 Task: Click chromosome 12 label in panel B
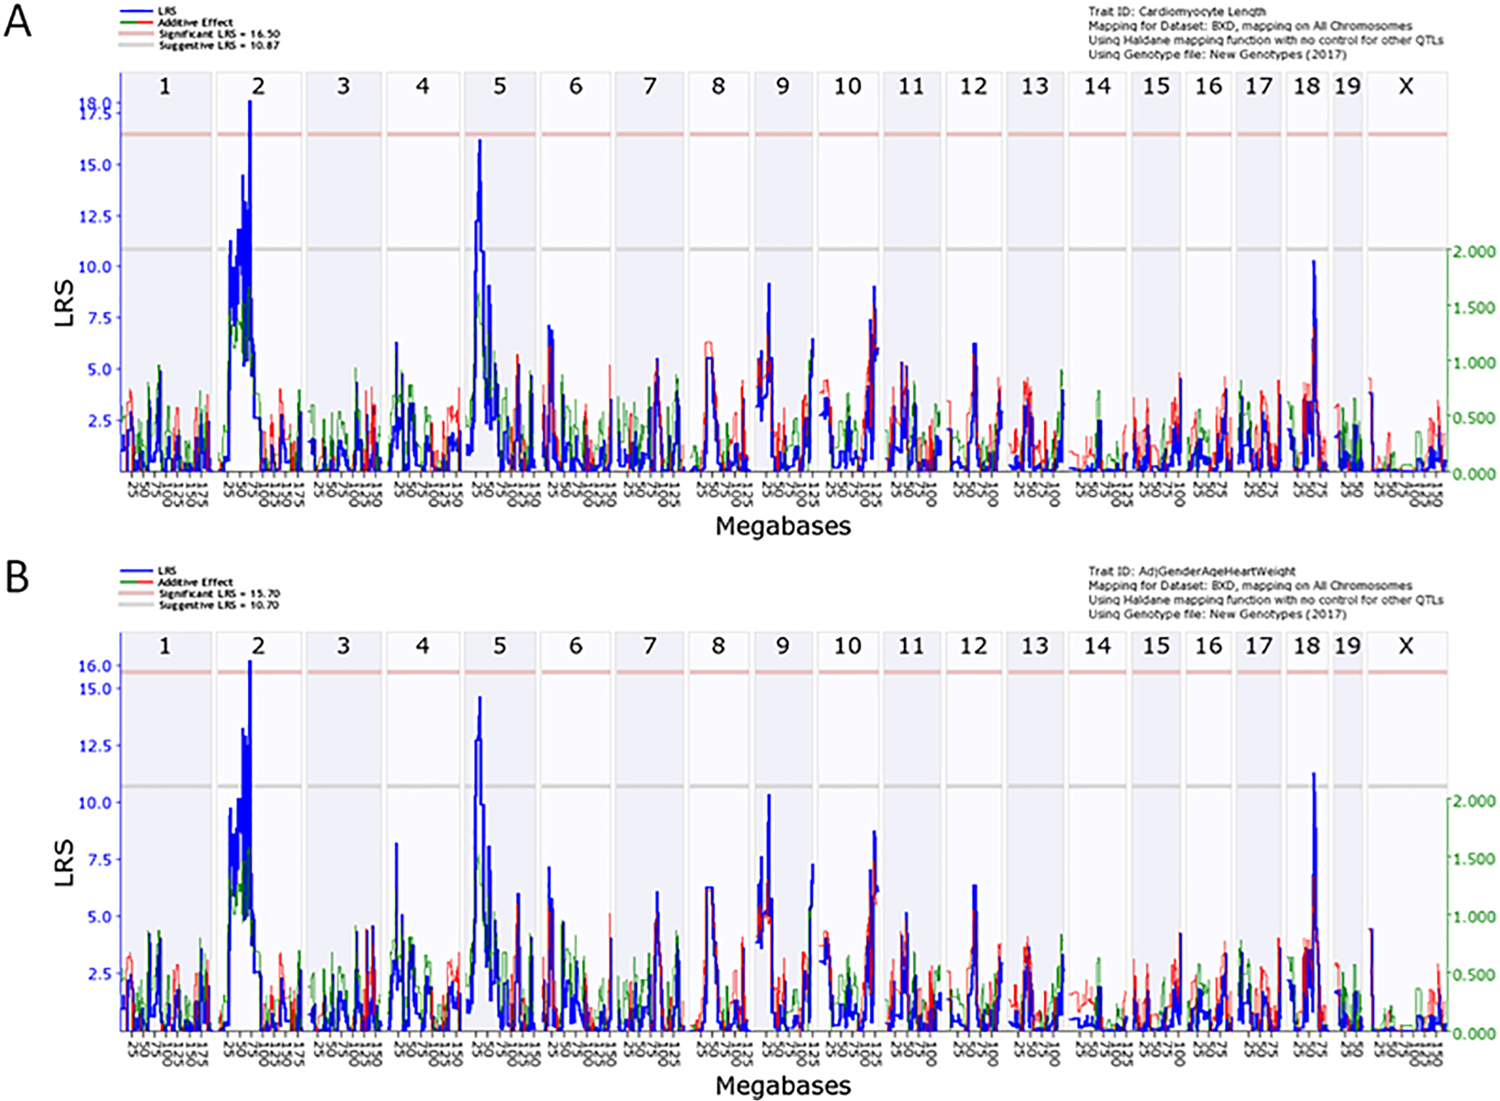coord(973,646)
